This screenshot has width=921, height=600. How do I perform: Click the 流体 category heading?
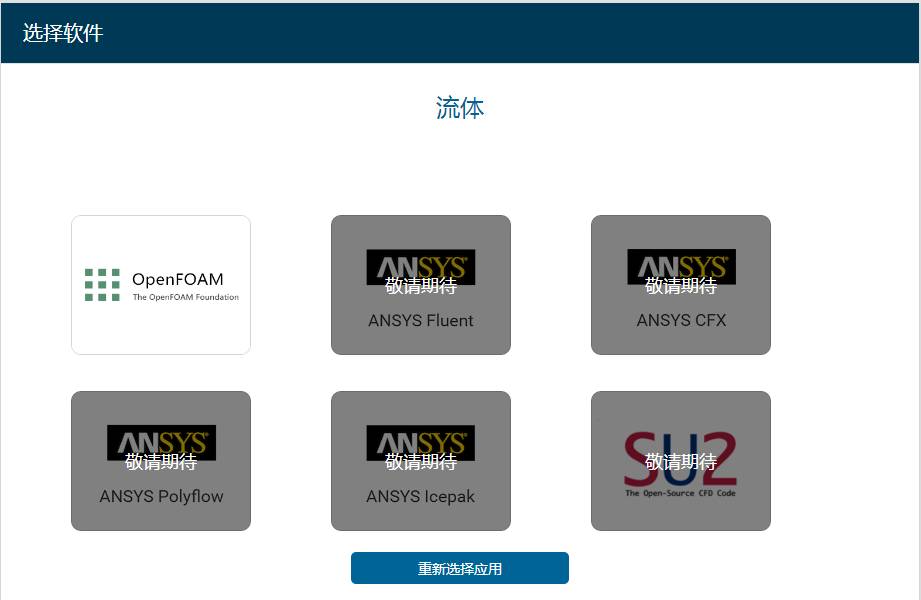point(460,108)
